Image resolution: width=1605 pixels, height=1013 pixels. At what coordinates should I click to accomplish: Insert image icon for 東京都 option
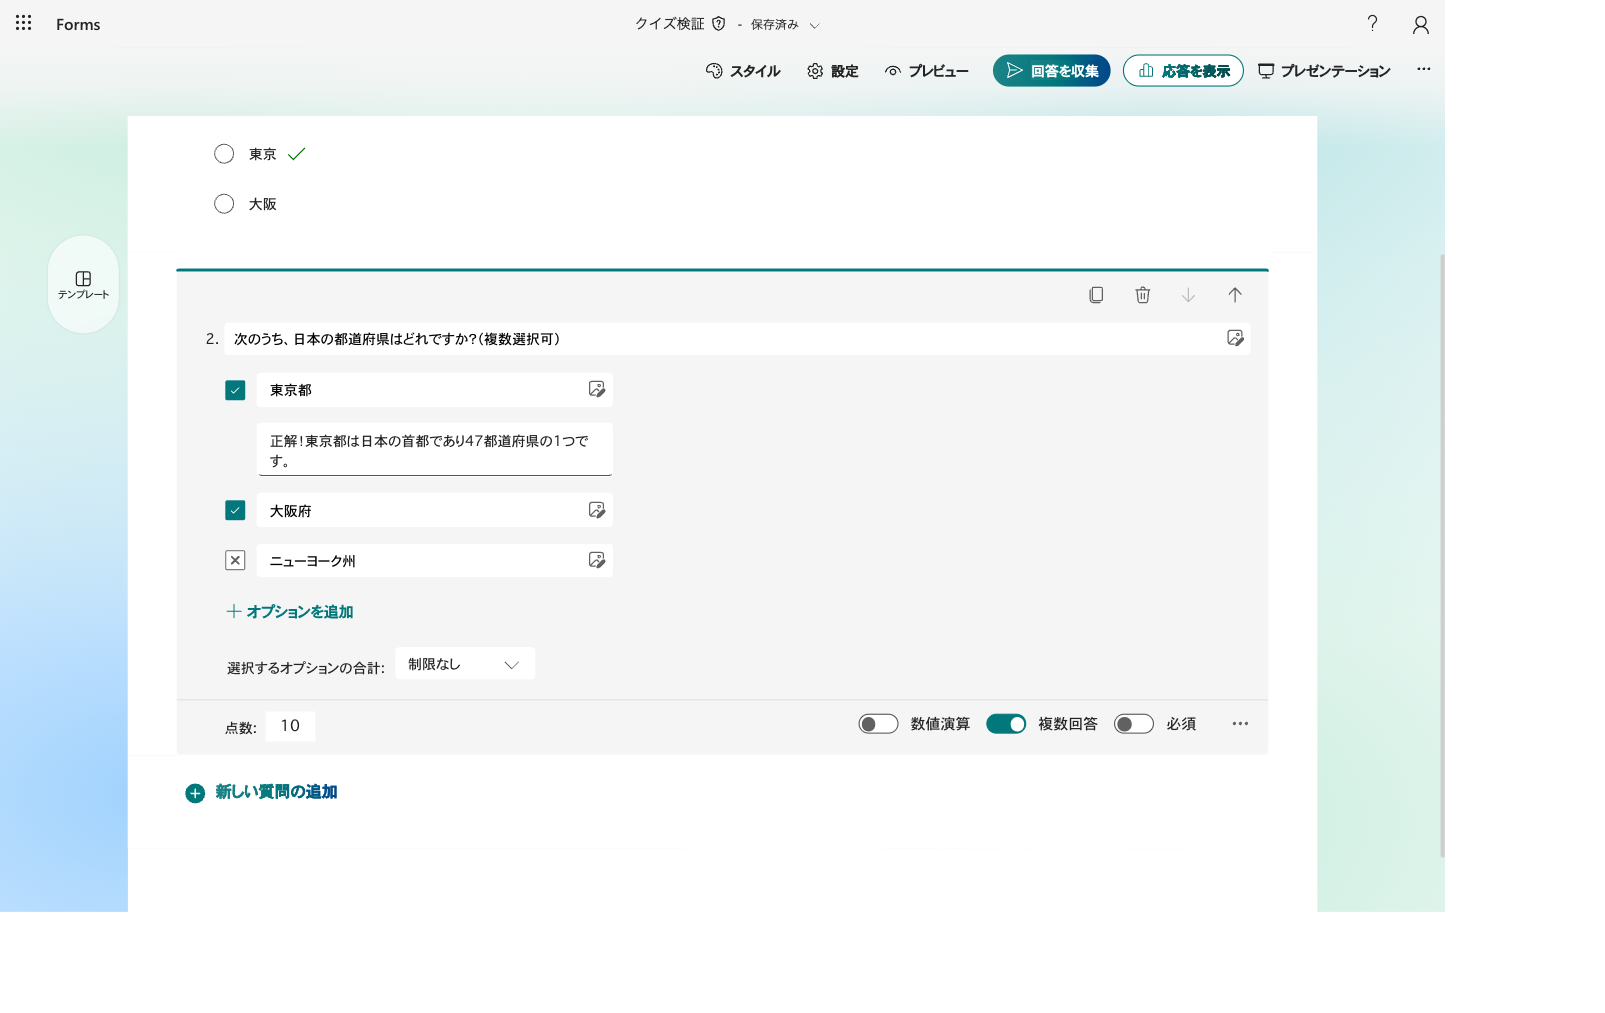point(597,389)
